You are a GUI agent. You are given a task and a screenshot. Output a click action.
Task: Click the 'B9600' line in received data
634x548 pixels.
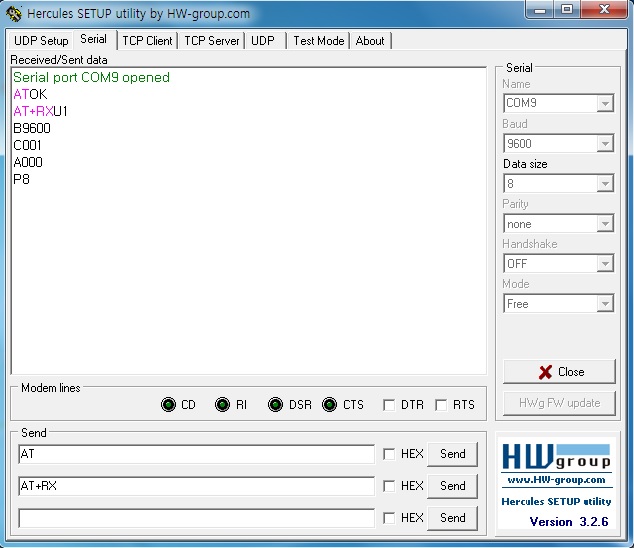[32, 128]
